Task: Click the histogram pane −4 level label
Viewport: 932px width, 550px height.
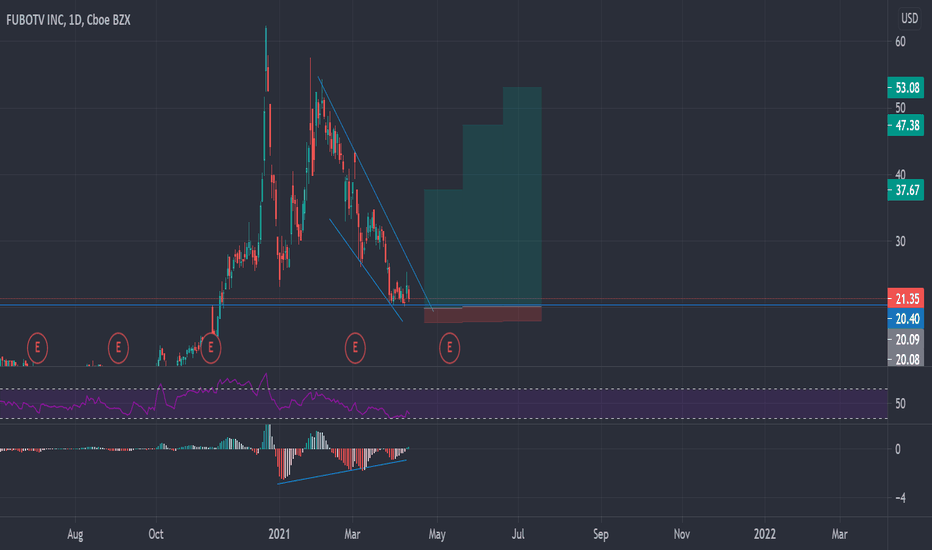Action: tap(898, 498)
